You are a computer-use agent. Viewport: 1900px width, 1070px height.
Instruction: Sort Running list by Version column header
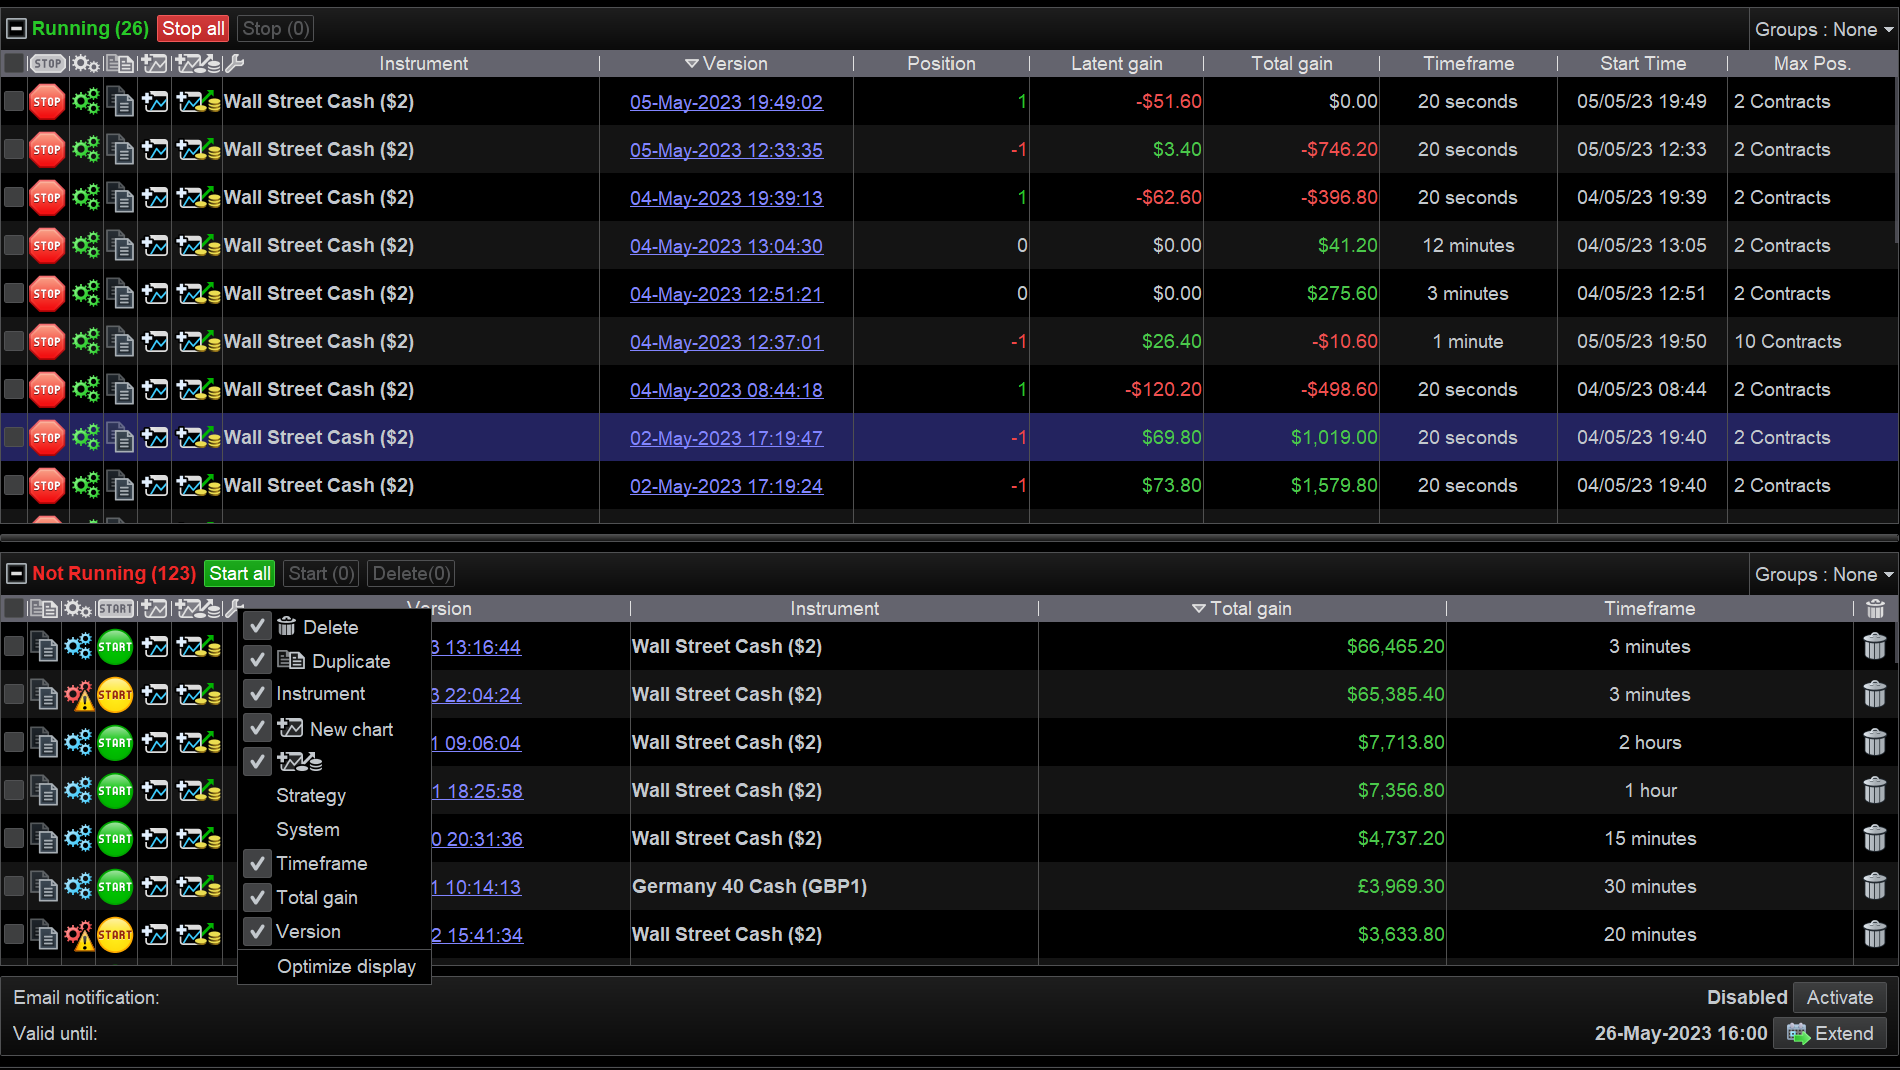726,64
